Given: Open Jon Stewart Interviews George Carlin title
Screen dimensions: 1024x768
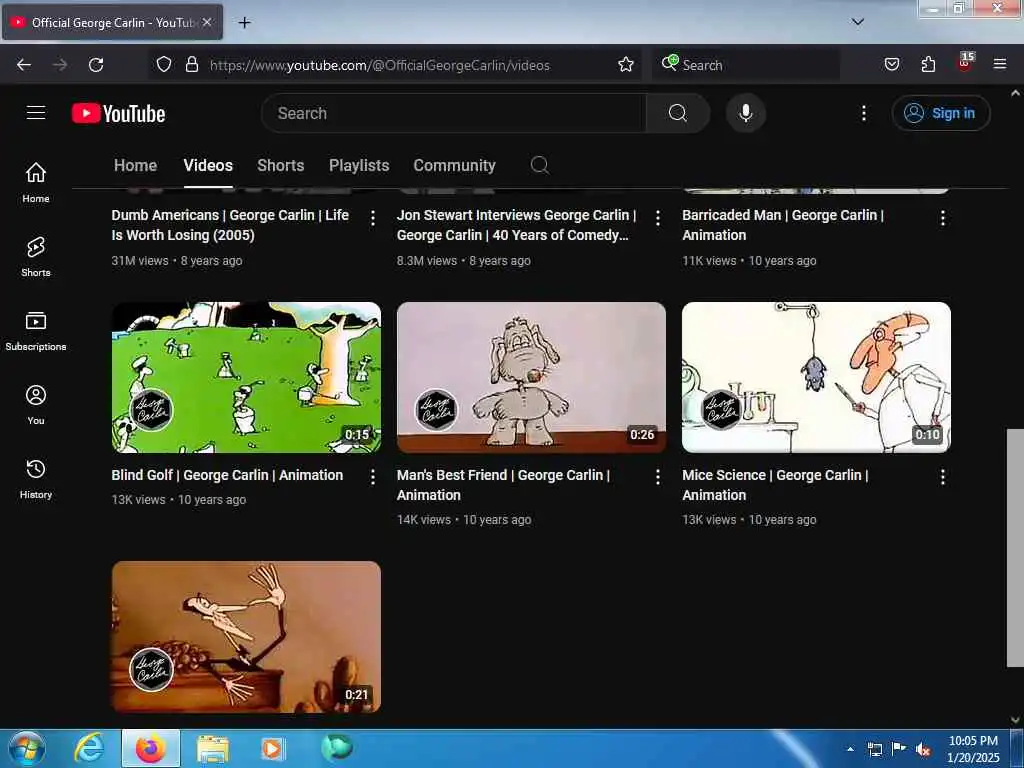Looking at the screenshot, I should (x=516, y=225).
